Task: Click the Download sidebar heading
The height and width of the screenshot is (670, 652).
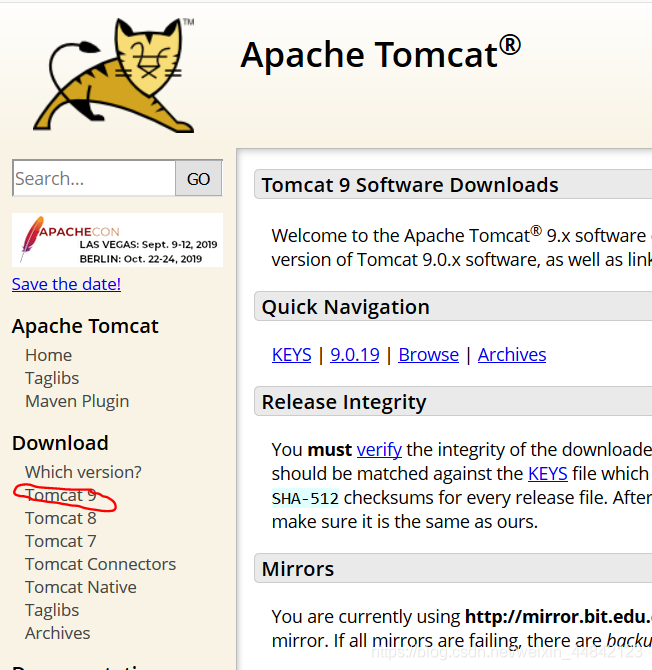Action: tap(60, 443)
